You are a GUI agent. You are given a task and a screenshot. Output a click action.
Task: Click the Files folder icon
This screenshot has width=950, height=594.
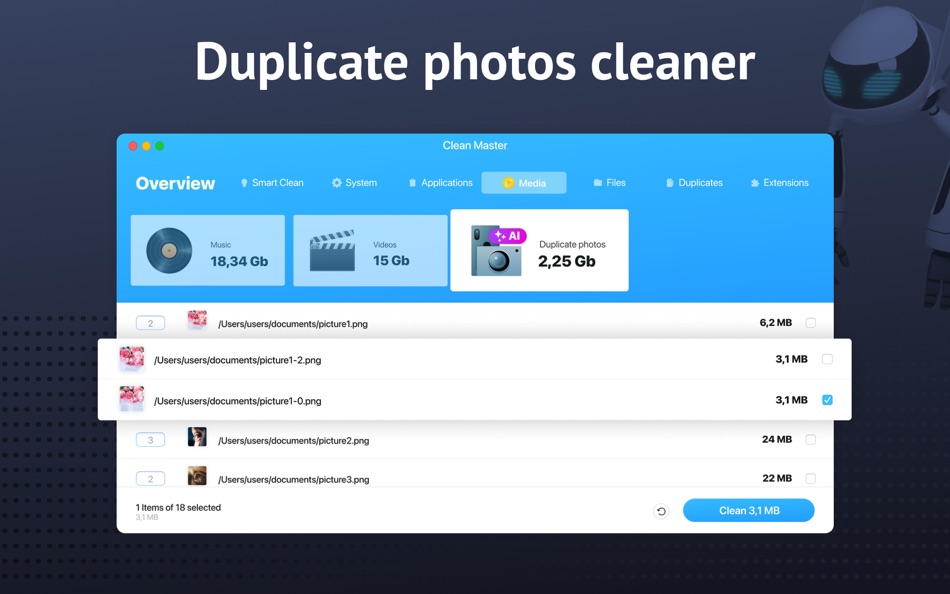tap(597, 182)
